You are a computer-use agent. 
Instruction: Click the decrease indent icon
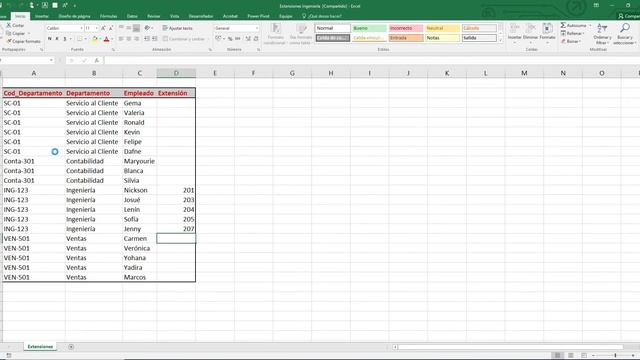(x=147, y=39)
